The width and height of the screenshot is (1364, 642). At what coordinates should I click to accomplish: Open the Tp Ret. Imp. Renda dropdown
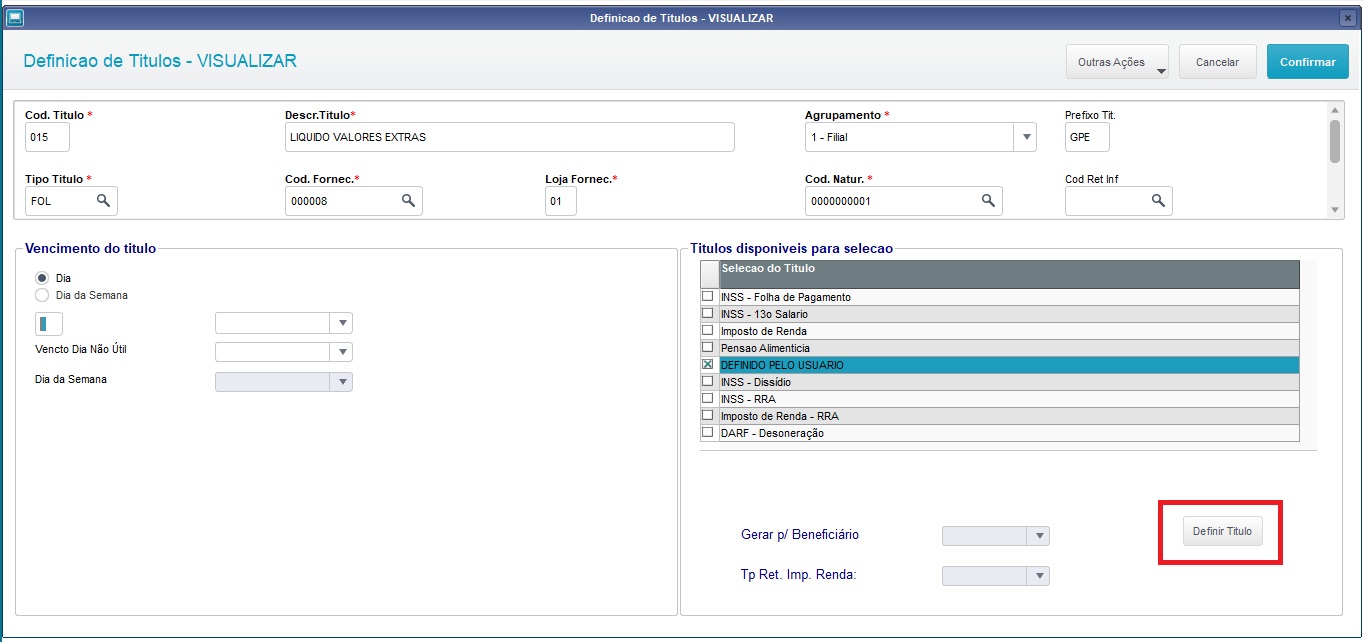(1040, 576)
